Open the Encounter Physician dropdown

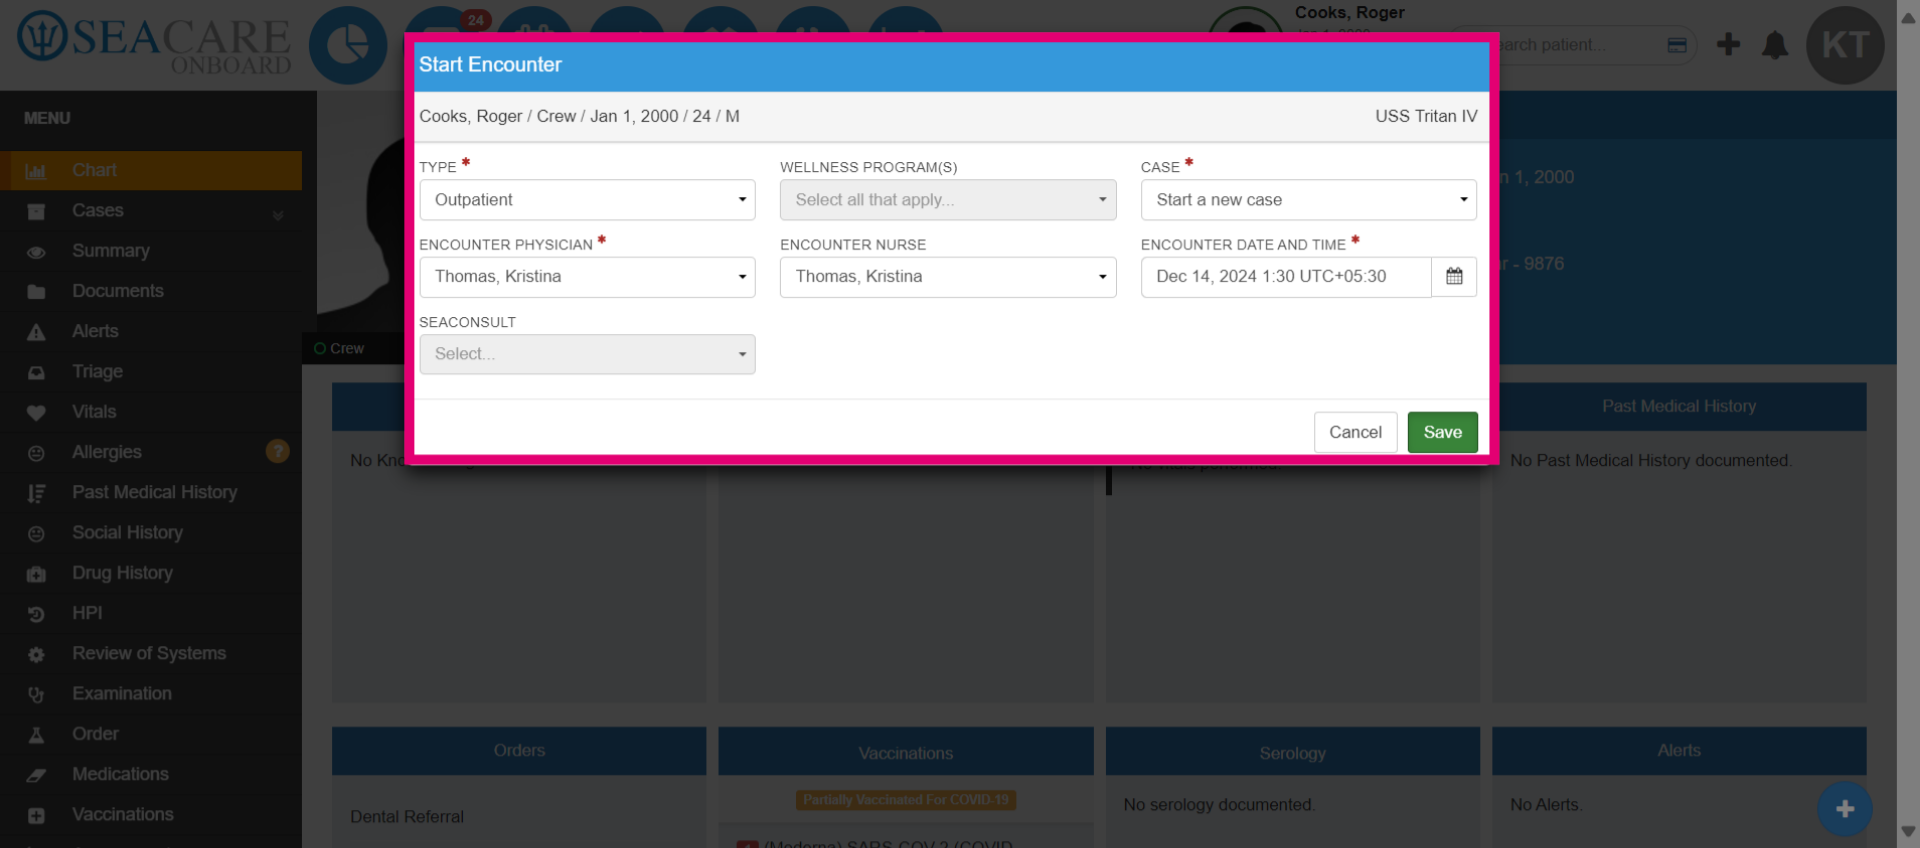[587, 277]
